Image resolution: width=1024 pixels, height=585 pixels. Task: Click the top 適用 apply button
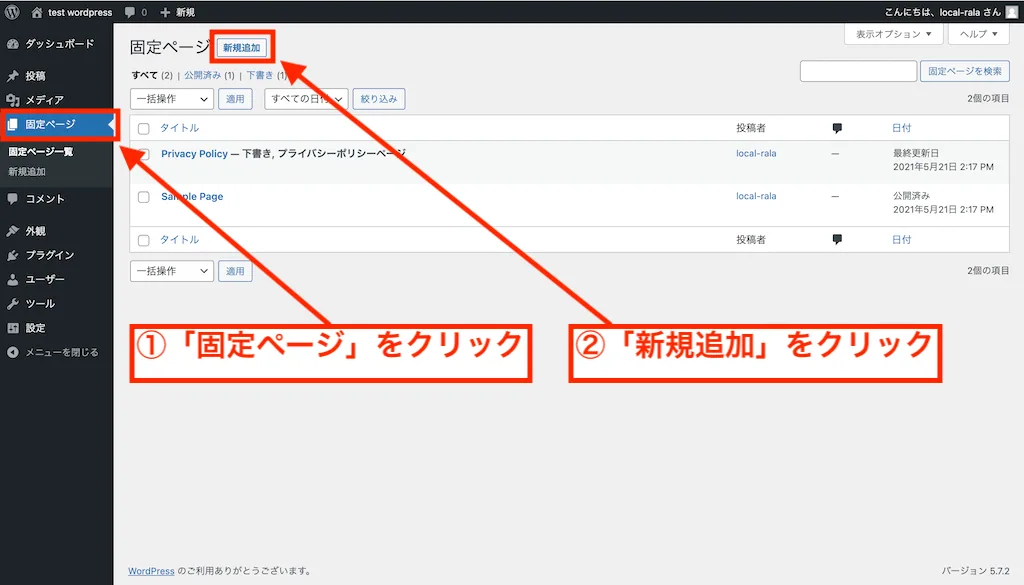click(x=235, y=99)
